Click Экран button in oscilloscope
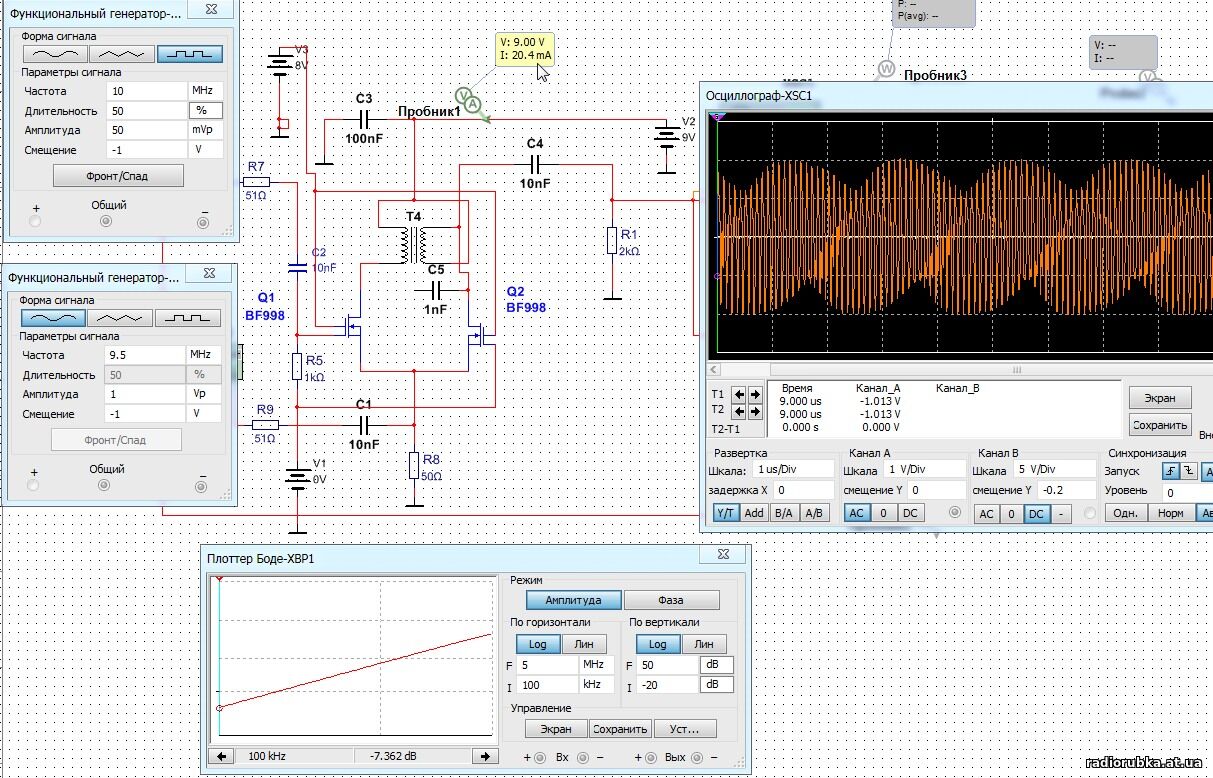Image resolution: width=1213 pixels, height=778 pixels. coord(1160,397)
